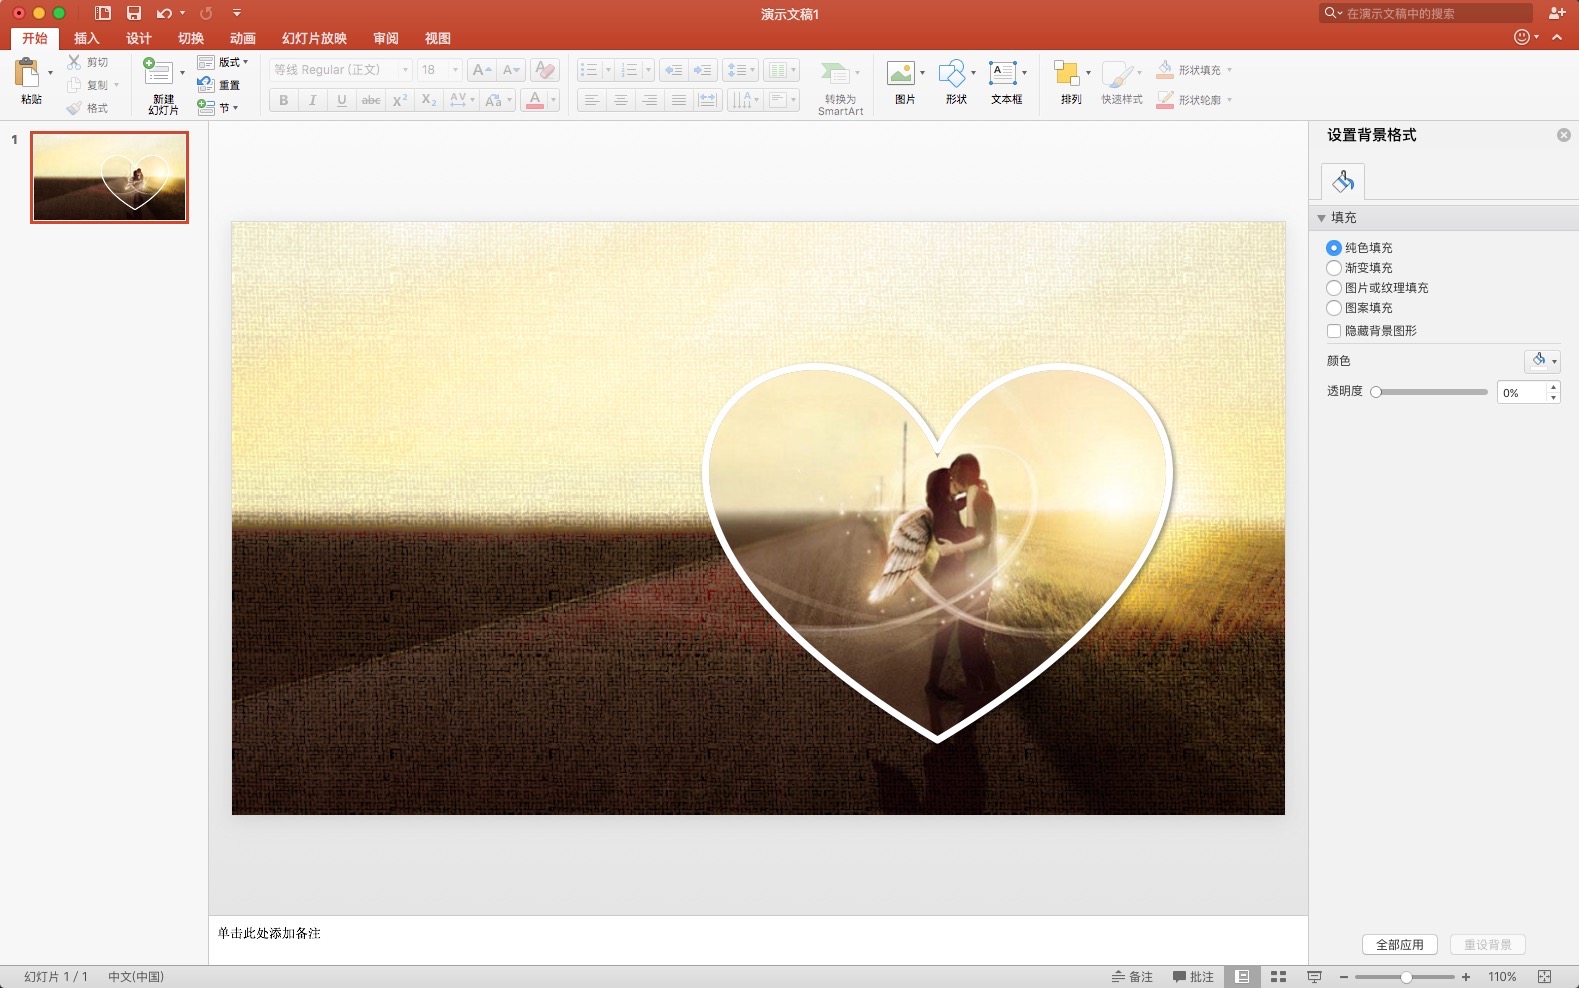Click the Arrange (排列) icon
Screen dimensions: 1579x988
click(1066, 73)
